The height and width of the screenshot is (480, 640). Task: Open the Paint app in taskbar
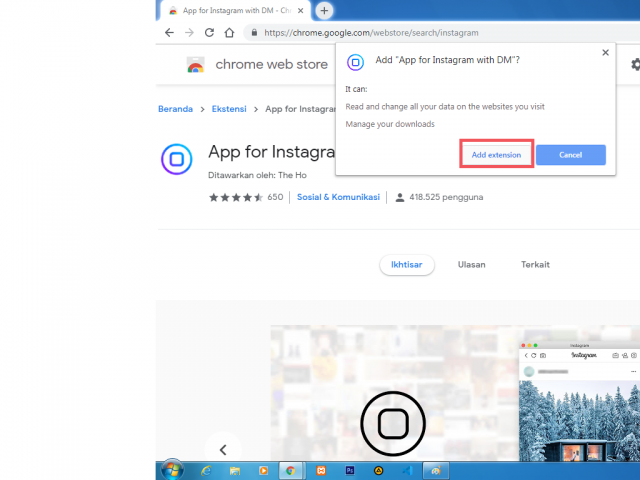click(x=436, y=471)
